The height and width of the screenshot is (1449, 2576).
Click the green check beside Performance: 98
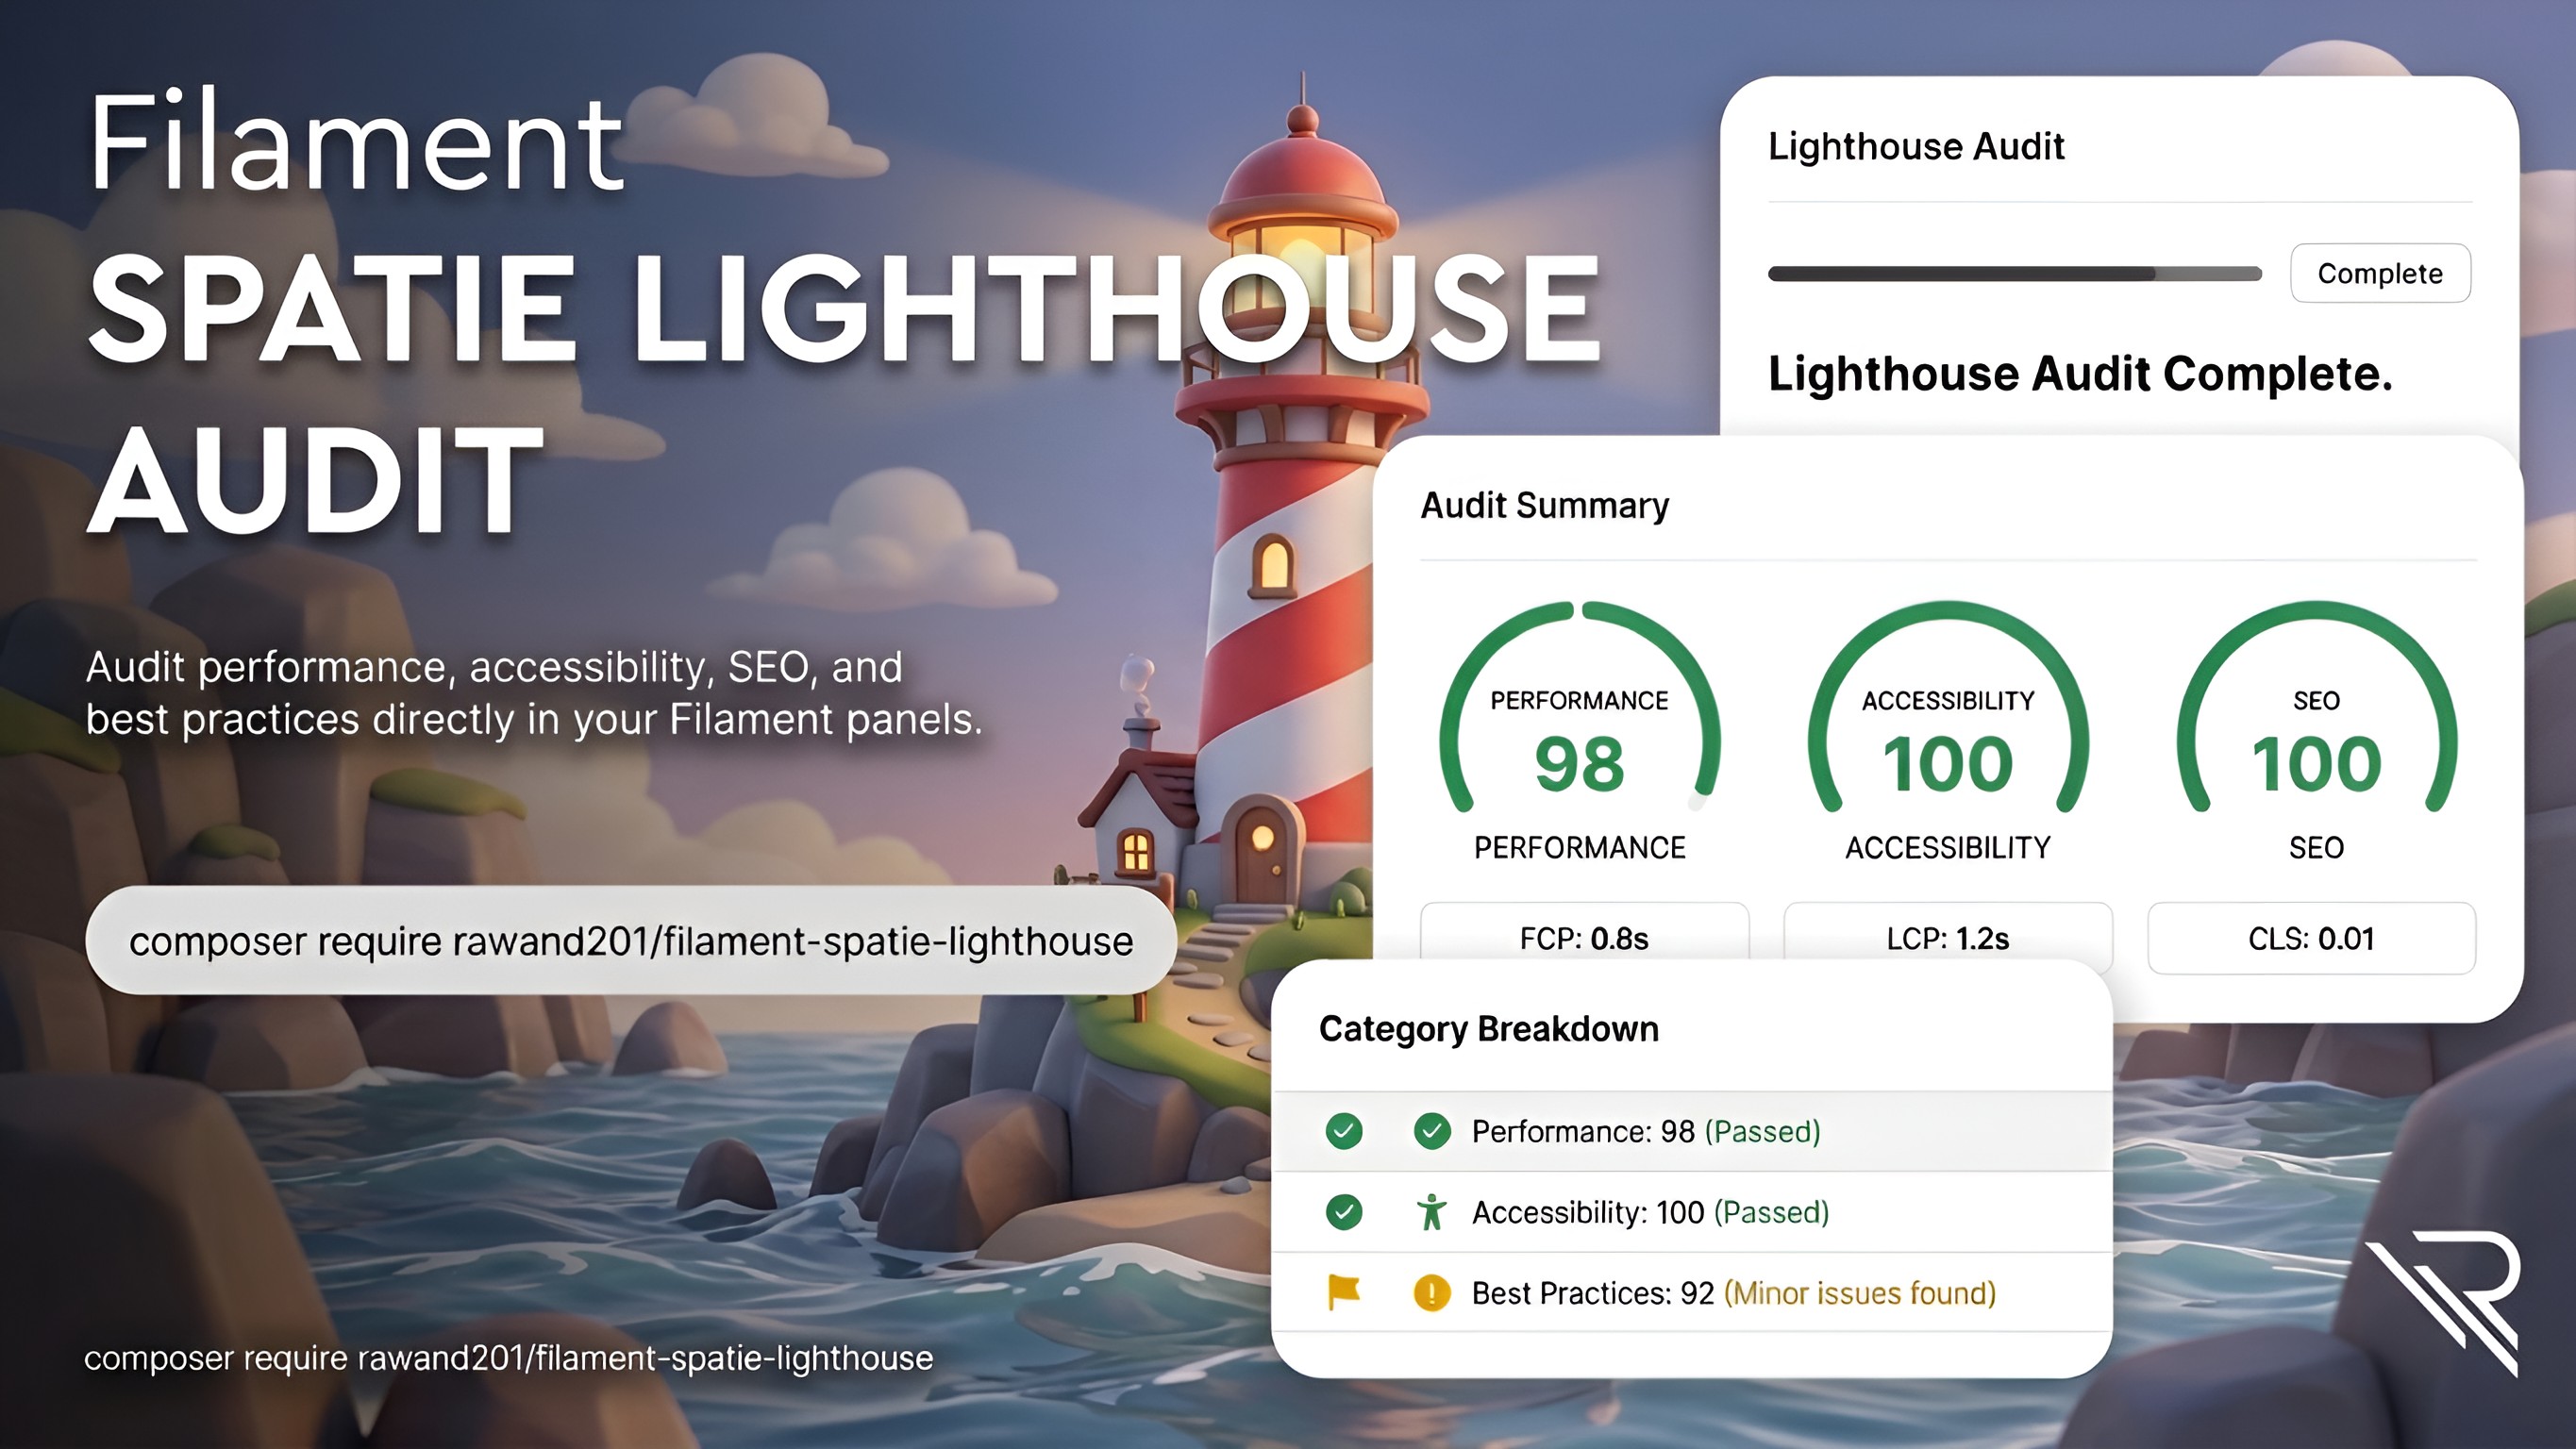pos(1432,1131)
